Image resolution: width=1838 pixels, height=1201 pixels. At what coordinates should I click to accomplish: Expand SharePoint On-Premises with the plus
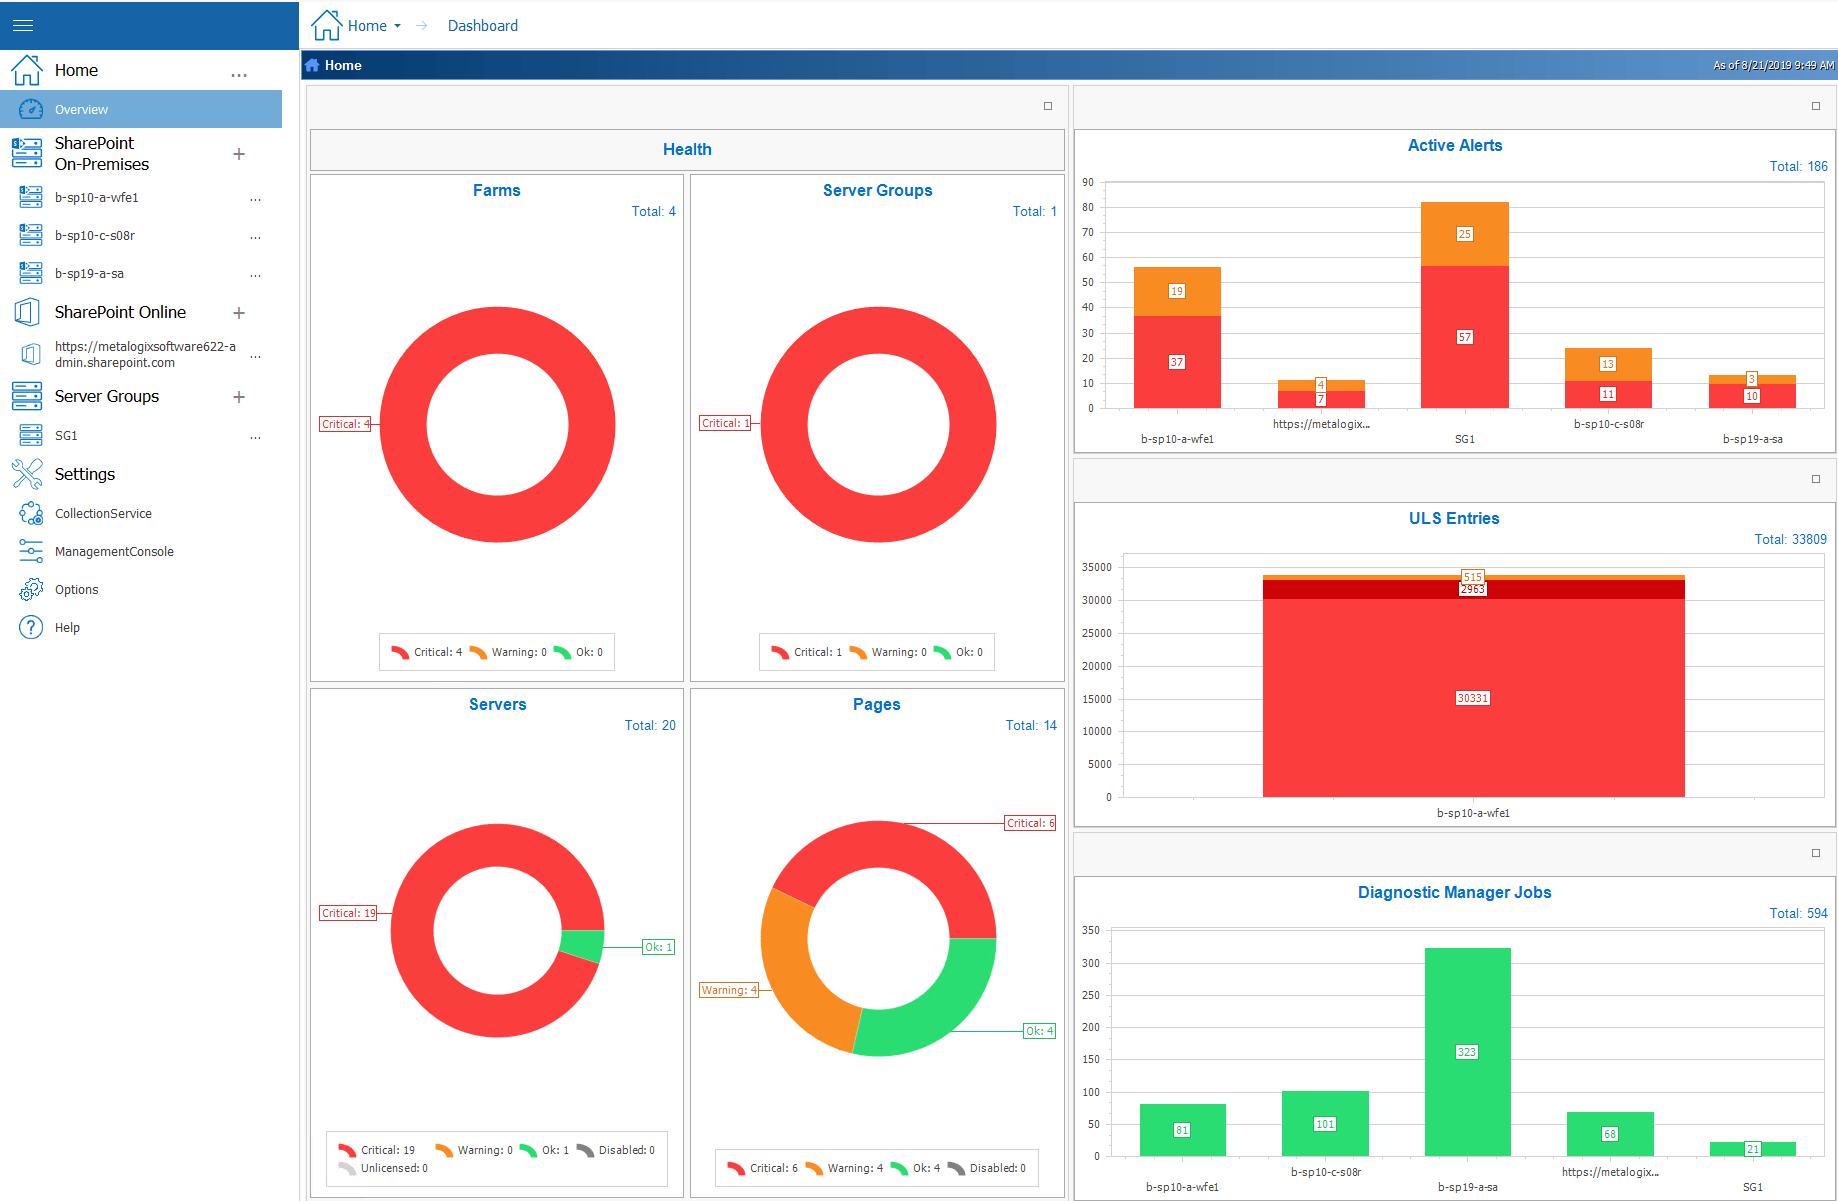[239, 154]
